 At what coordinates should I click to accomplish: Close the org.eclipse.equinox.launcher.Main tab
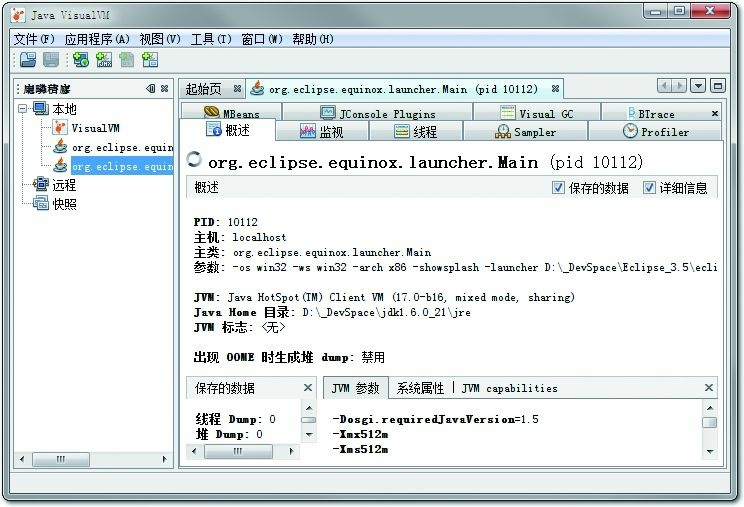555,88
